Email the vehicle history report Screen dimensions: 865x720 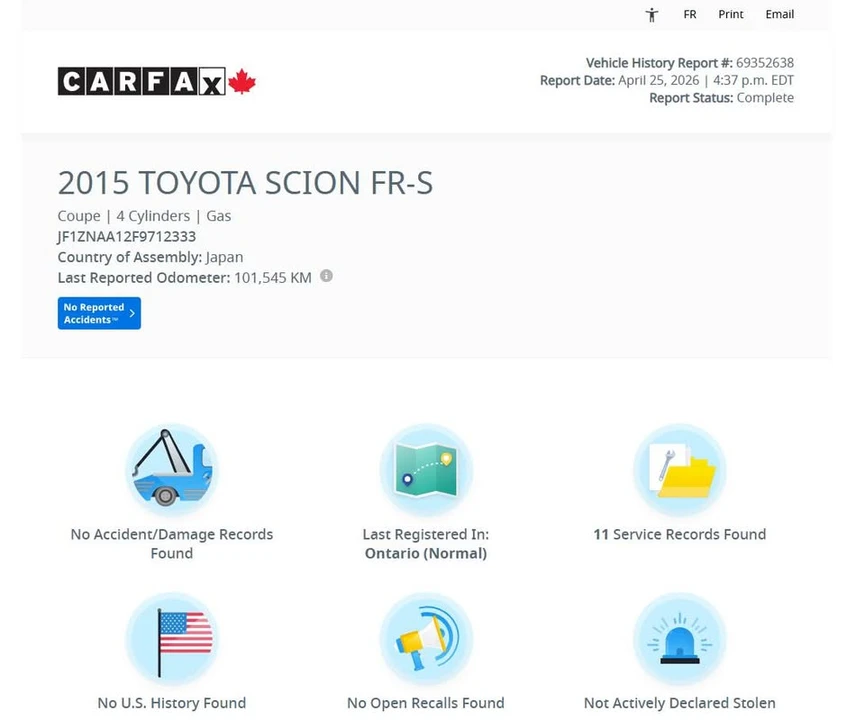[779, 14]
